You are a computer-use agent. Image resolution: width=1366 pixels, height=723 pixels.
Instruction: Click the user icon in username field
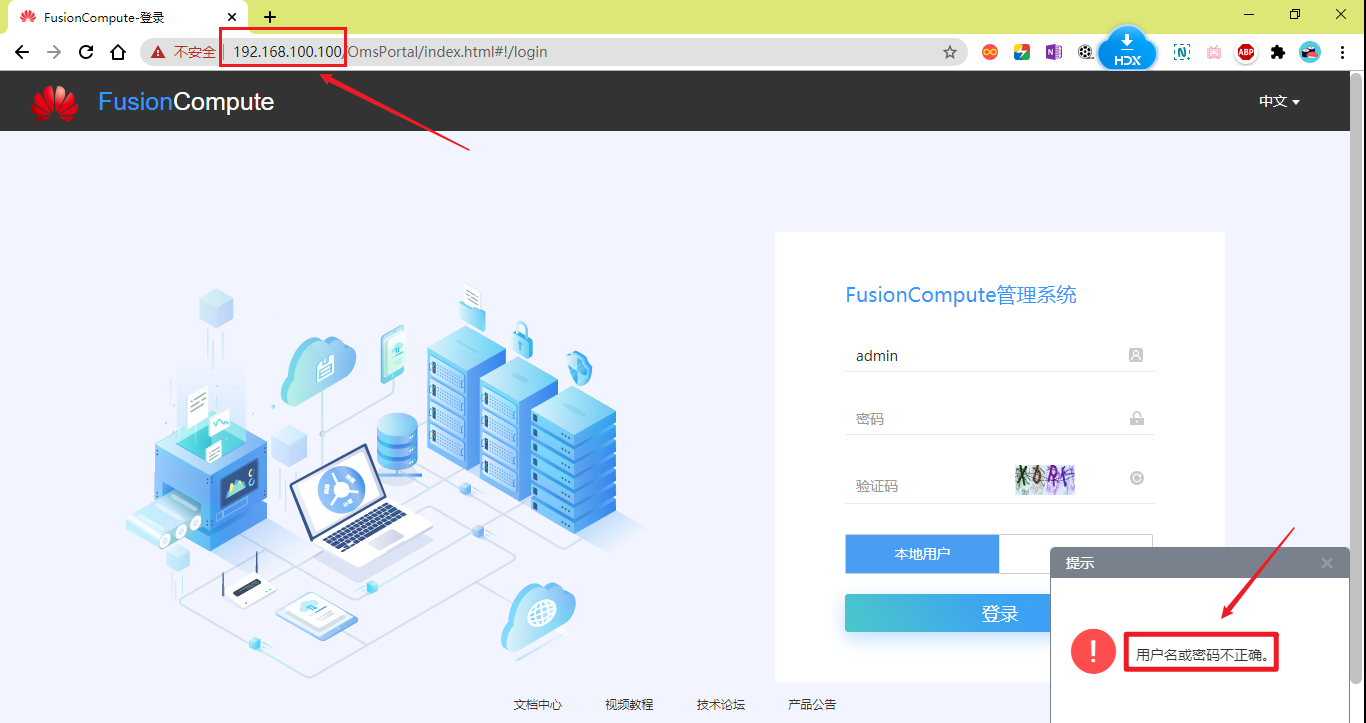click(x=1136, y=355)
